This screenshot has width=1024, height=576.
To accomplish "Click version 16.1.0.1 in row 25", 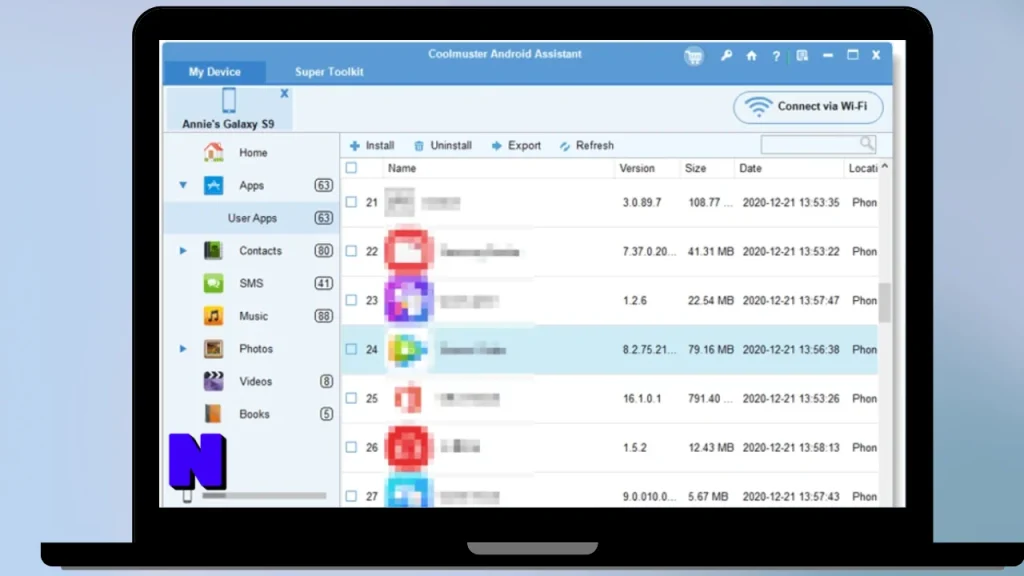I will pyautogui.click(x=641, y=398).
